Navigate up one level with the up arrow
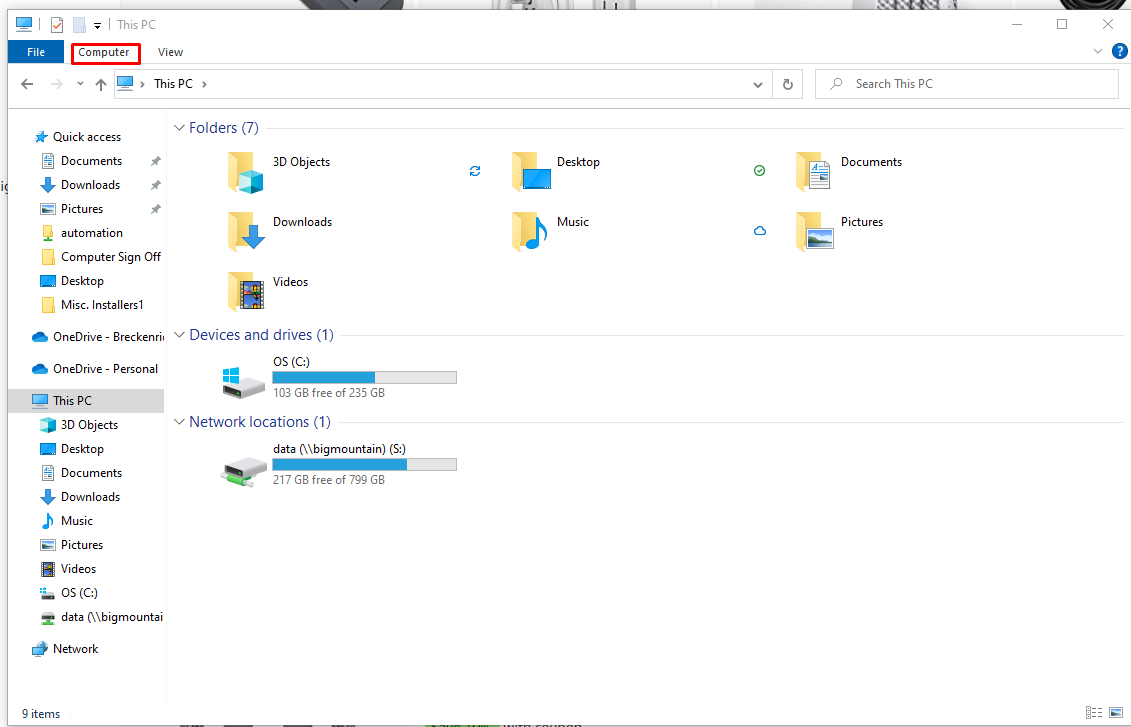 pyautogui.click(x=101, y=84)
